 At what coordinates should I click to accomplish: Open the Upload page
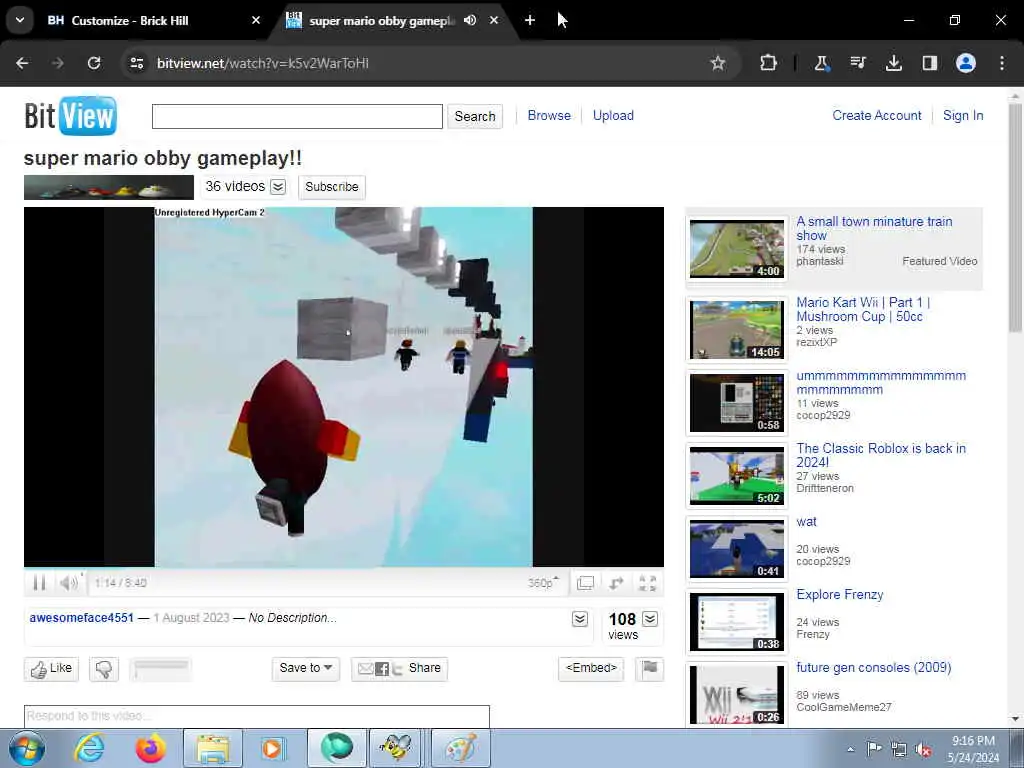[613, 116]
